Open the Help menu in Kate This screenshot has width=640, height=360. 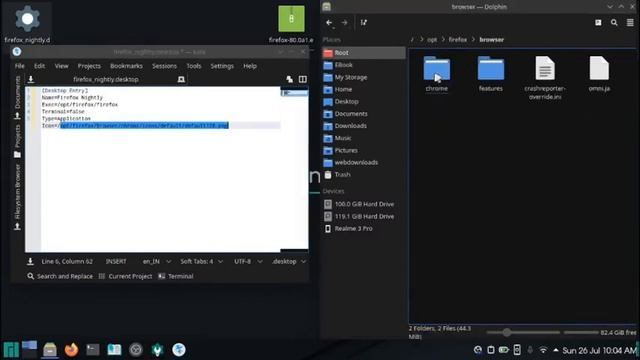(250, 66)
